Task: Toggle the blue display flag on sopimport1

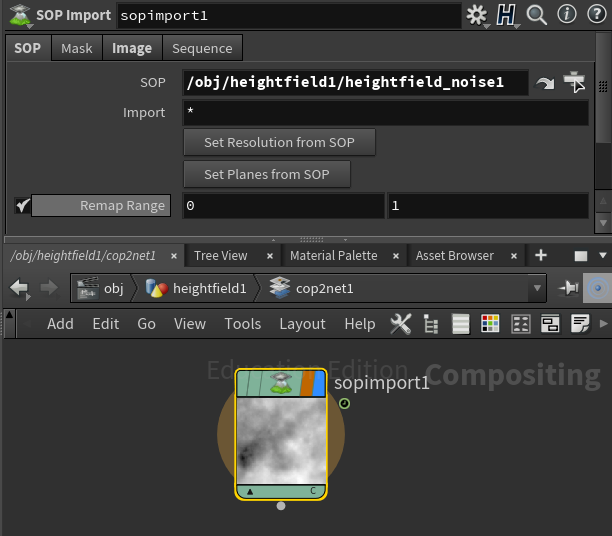Action: pyautogui.click(x=319, y=383)
